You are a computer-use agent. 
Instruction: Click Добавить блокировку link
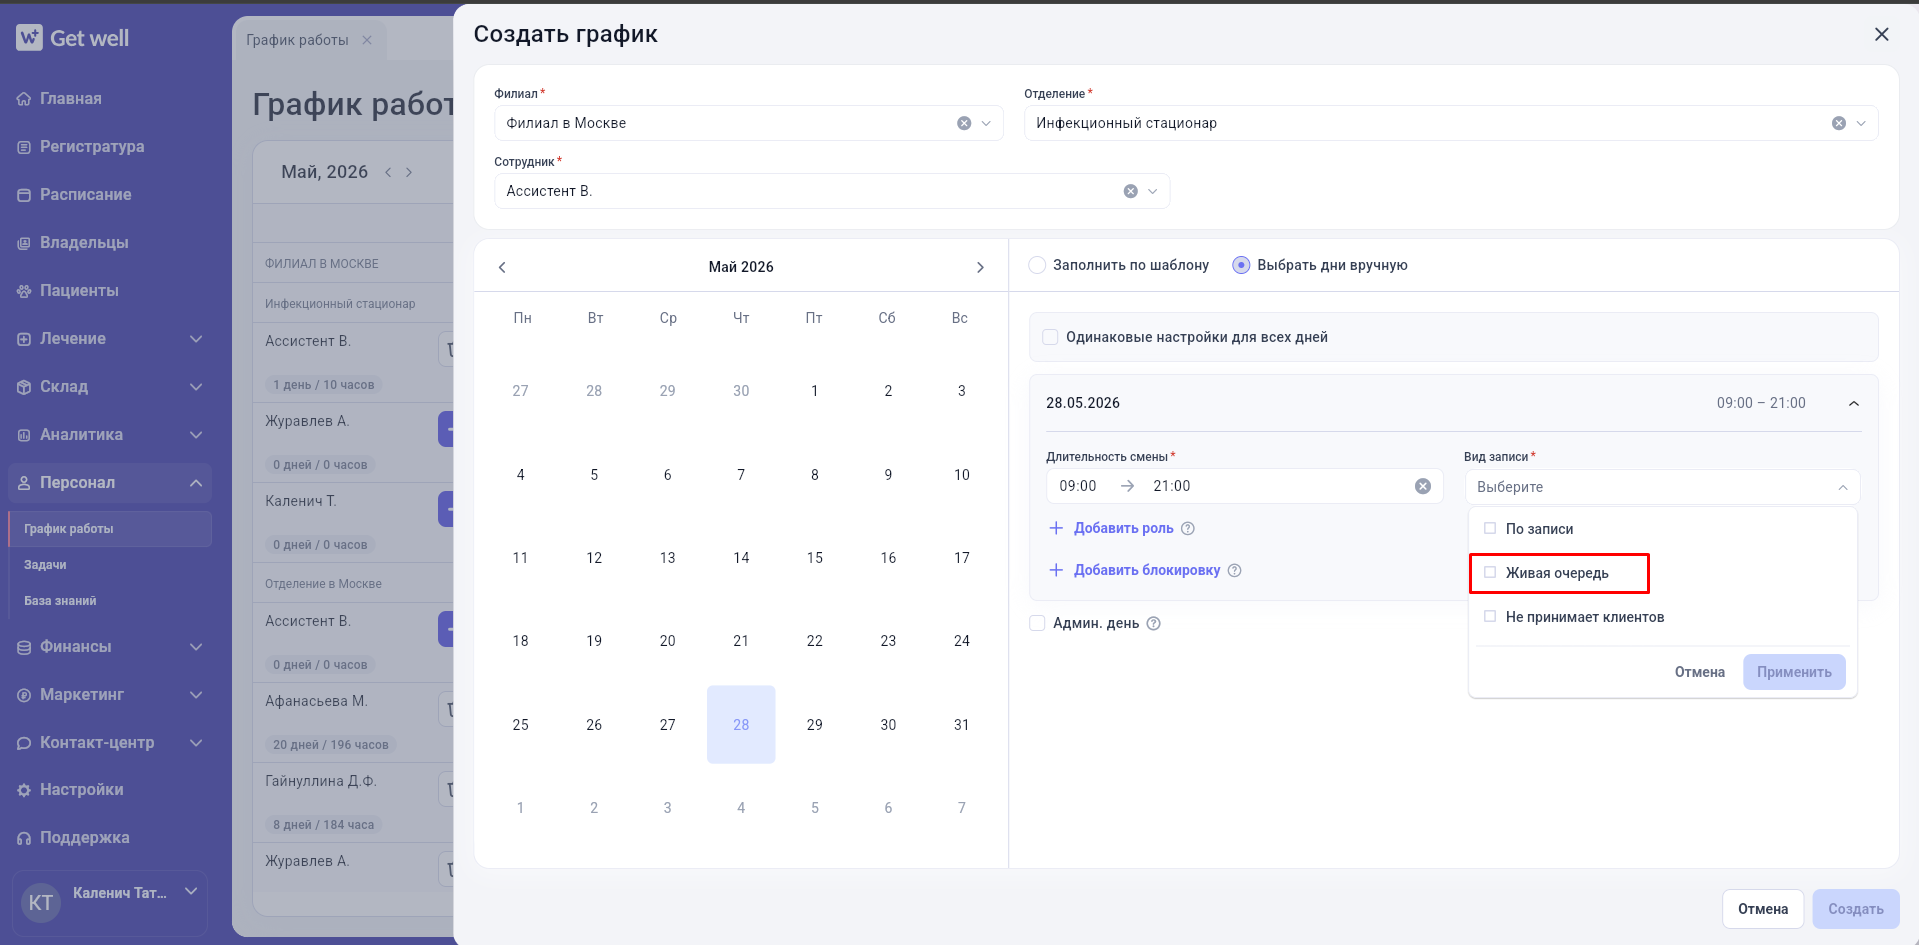pos(1147,570)
